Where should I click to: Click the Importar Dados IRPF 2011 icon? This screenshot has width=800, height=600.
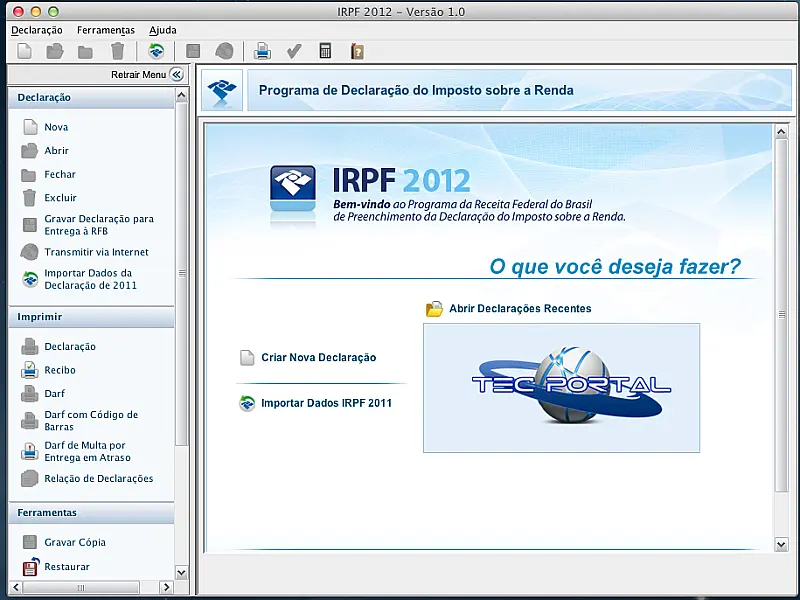pos(247,403)
